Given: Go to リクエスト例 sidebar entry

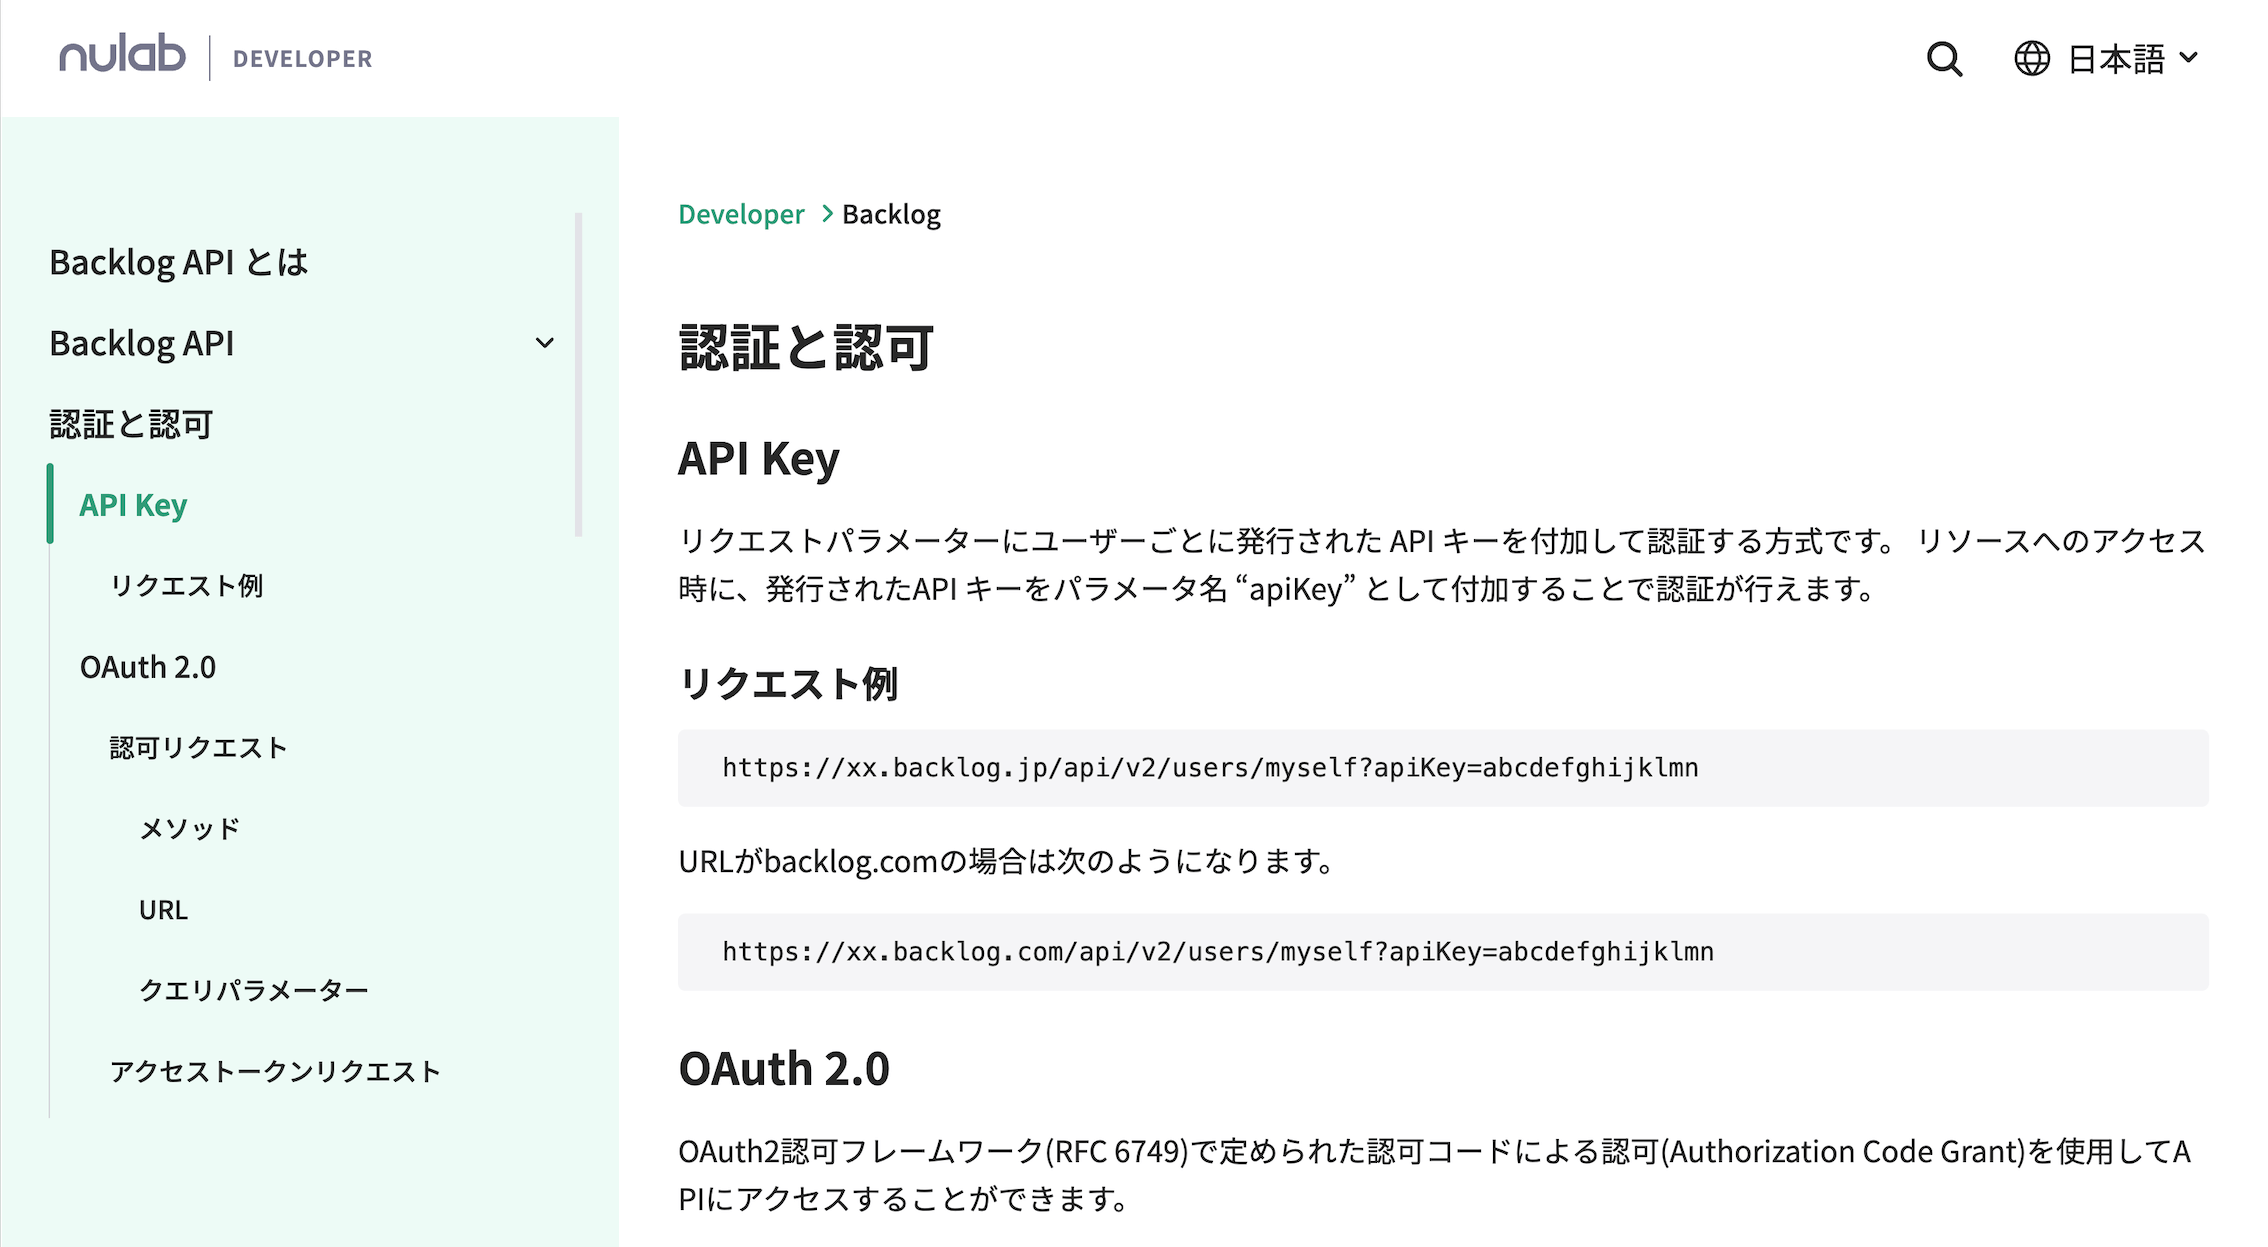Looking at the screenshot, I should click(x=186, y=586).
